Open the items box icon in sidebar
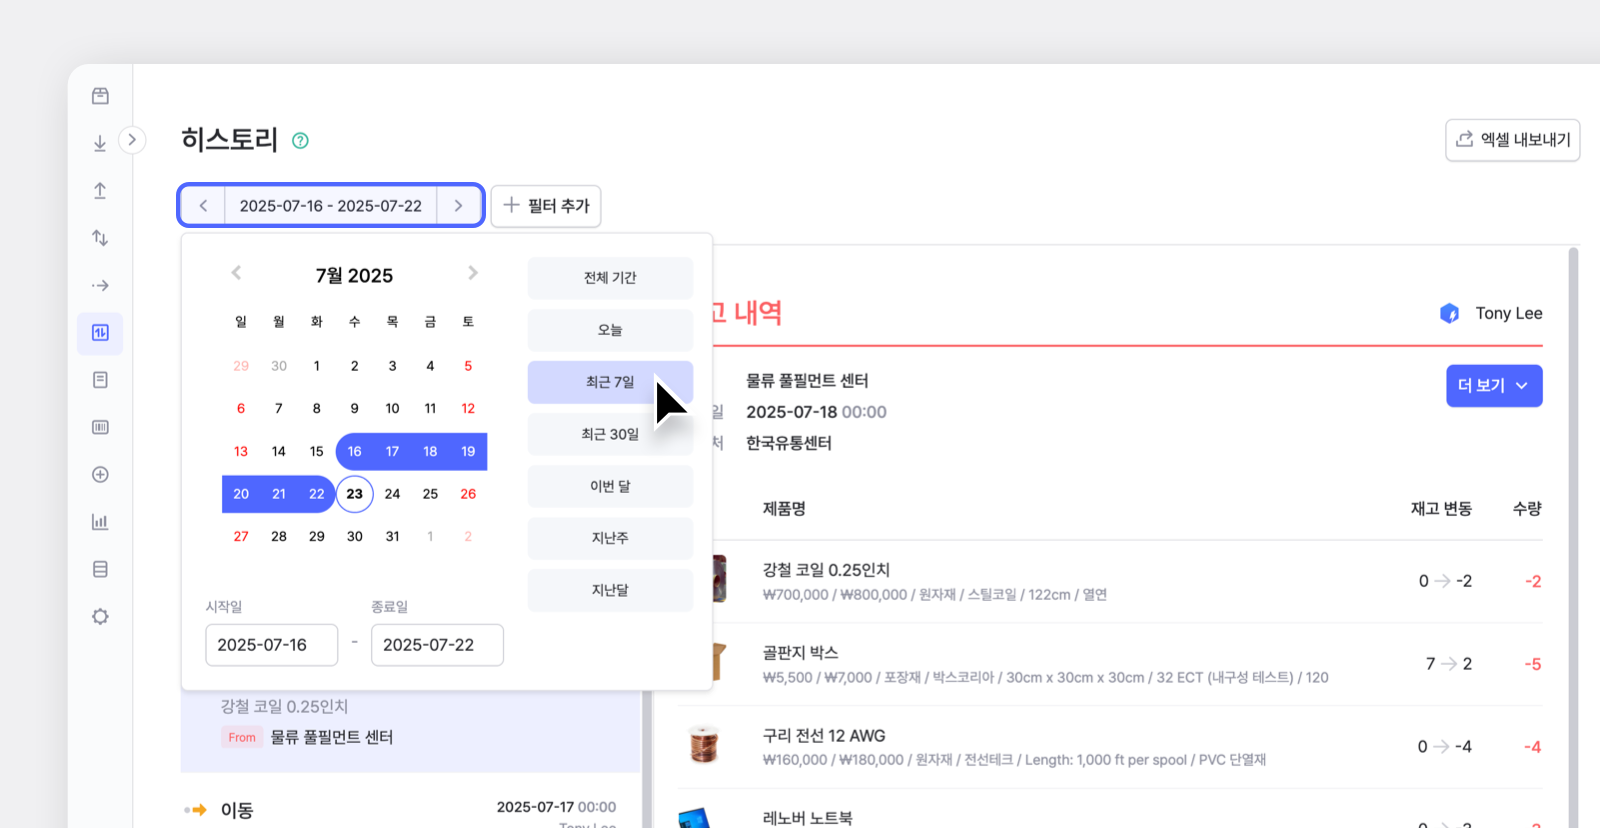1600x828 pixels. tap(100, 96)
